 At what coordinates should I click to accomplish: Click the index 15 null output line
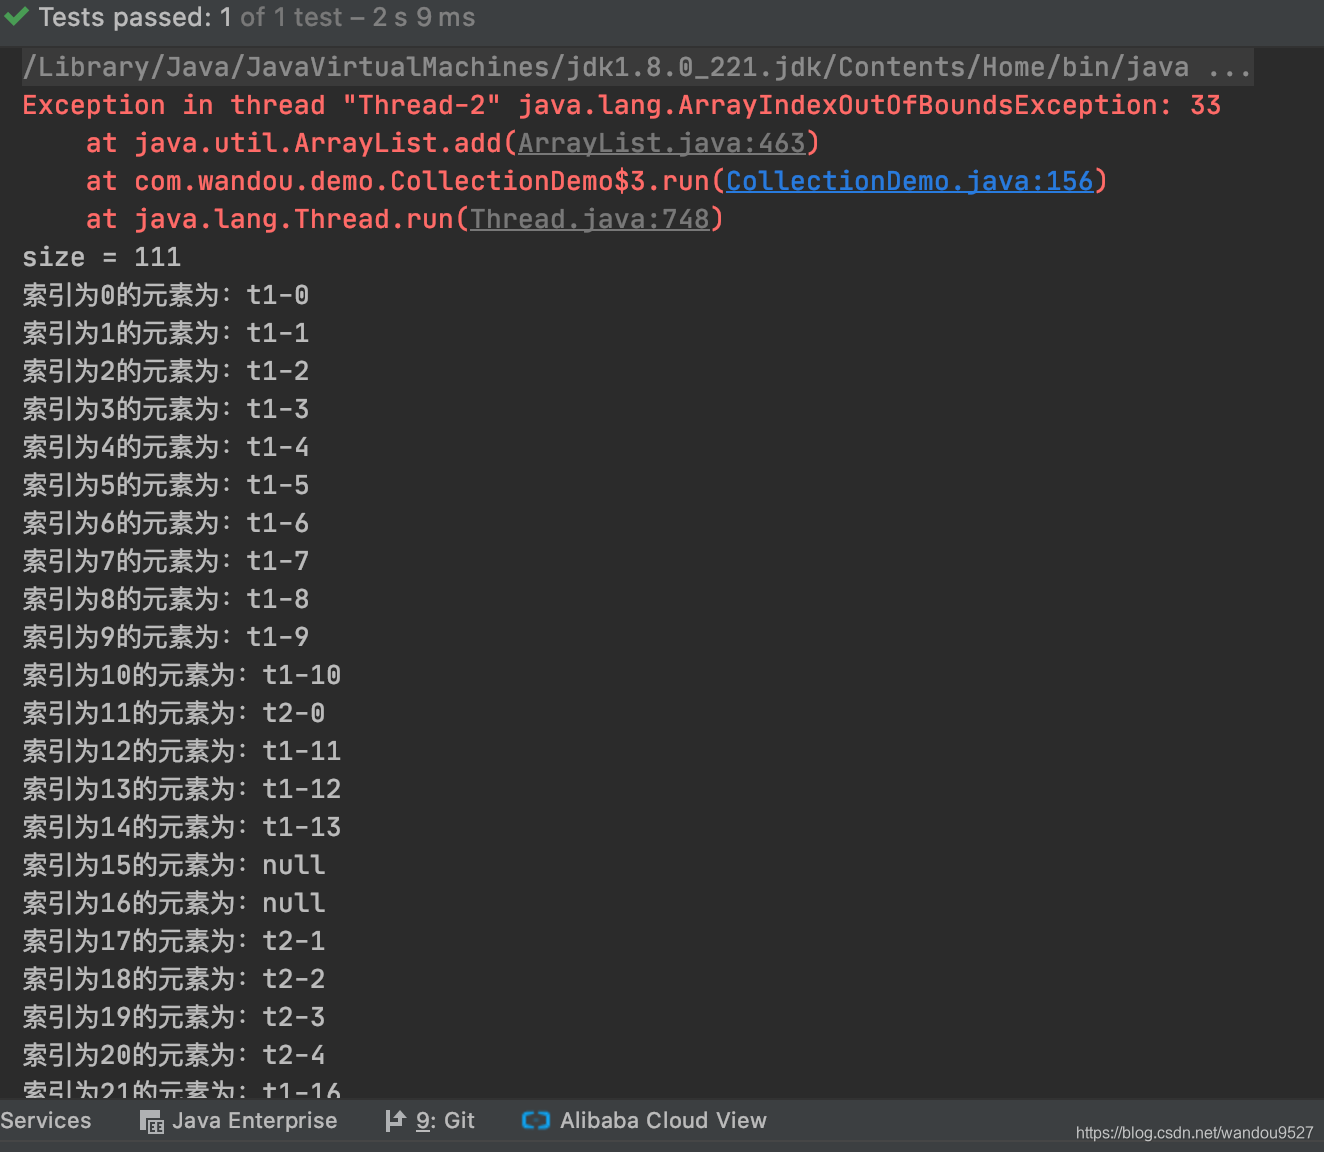[x=174, y=865]
